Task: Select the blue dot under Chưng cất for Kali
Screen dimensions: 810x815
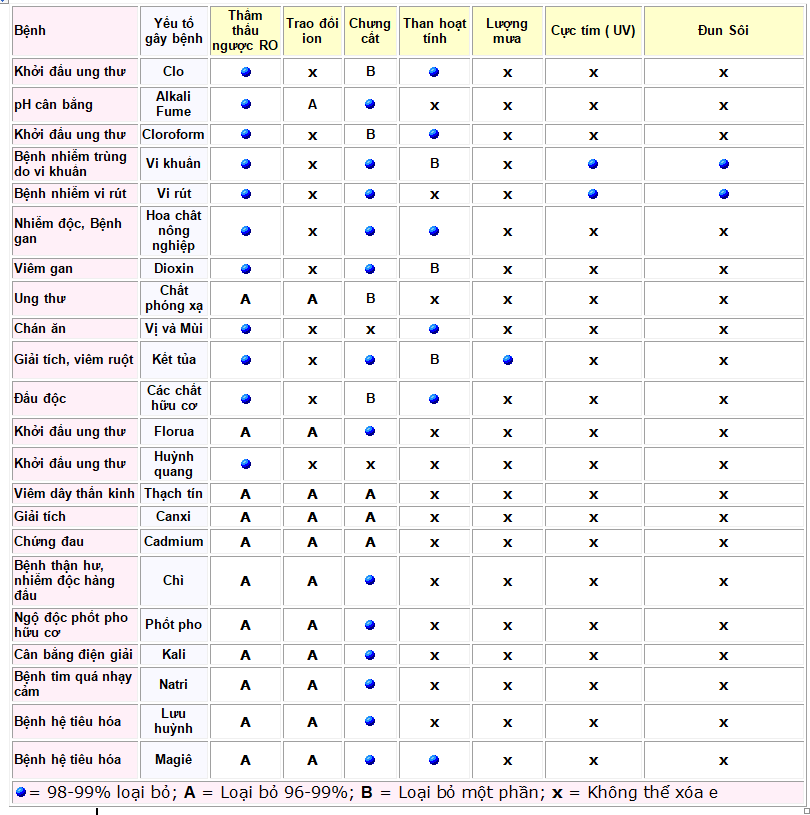Action: [370, 655]
